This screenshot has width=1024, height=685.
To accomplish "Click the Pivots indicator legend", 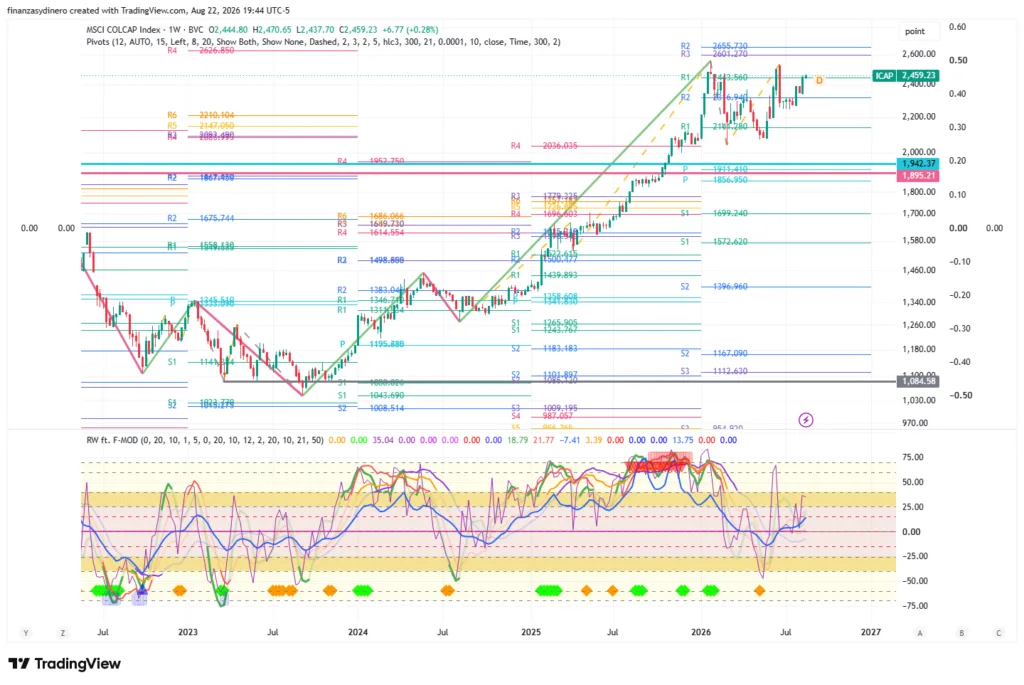I will pyautogui.click(x=323, y=42).
